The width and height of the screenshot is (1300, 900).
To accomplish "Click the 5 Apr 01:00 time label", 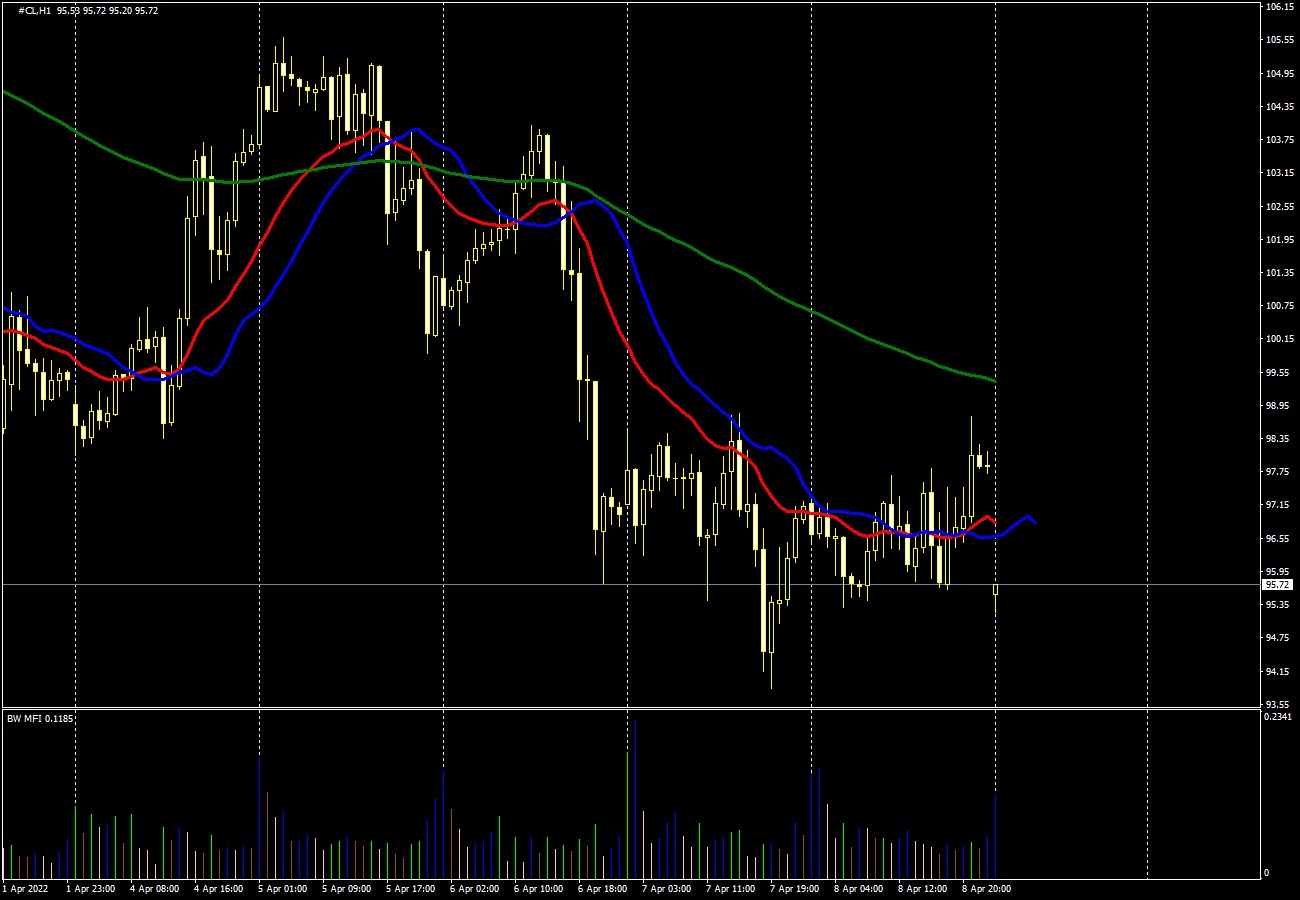I will click(282, 888).
